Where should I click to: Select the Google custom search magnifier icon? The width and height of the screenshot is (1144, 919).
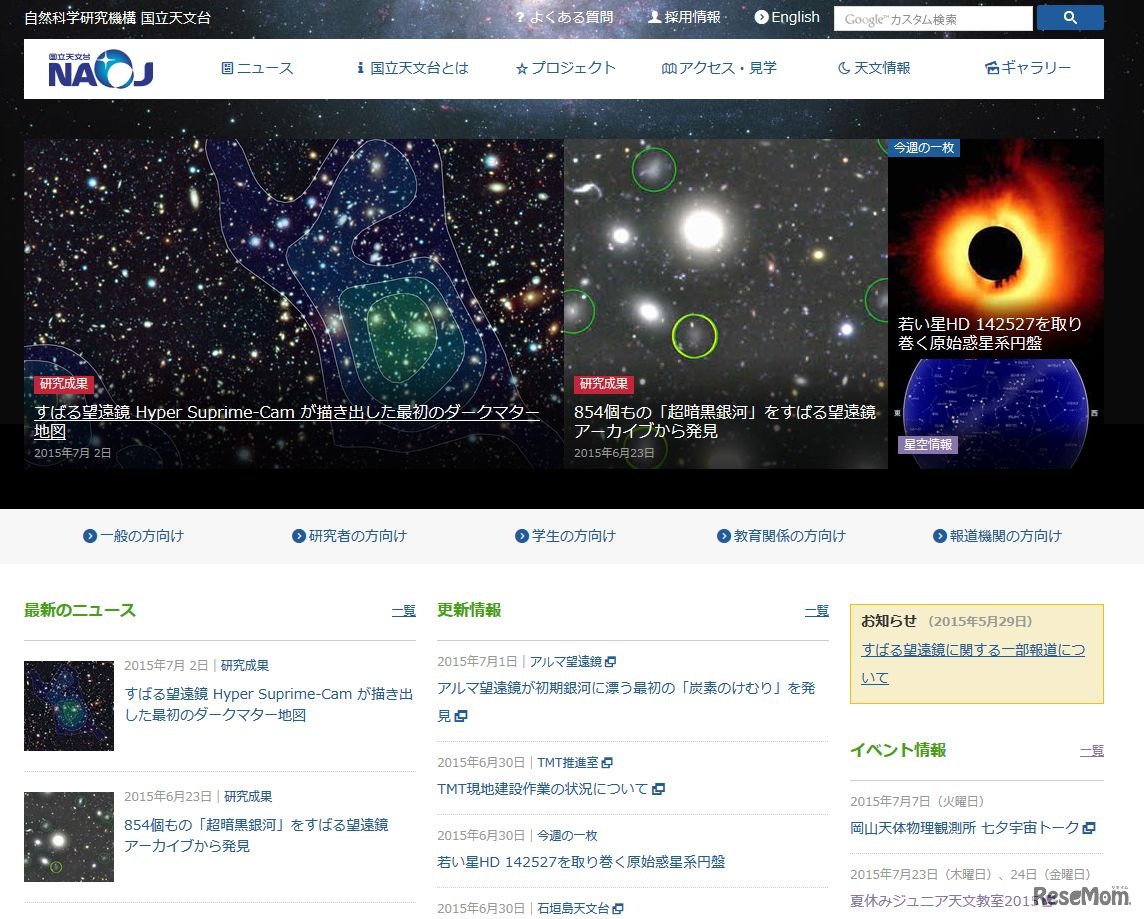[x=1069, y=17]
